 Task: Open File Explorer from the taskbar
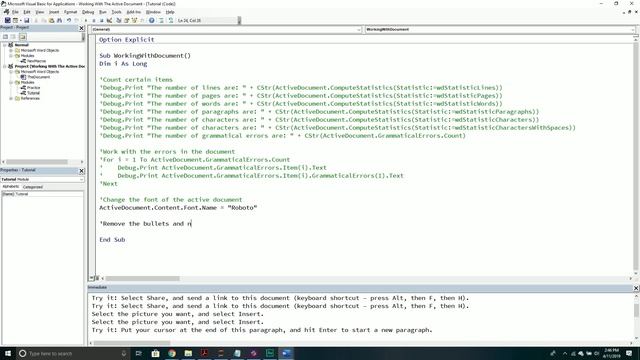coord(188,353)
